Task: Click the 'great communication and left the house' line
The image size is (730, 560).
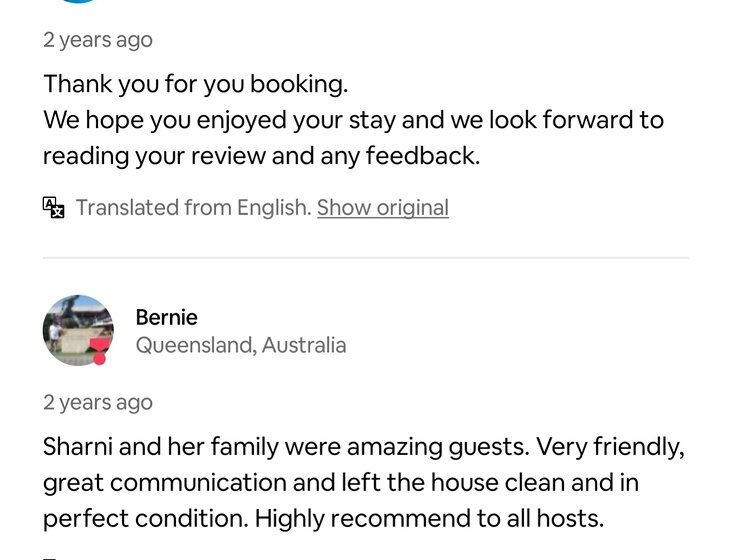Action: tap(340, 484)
